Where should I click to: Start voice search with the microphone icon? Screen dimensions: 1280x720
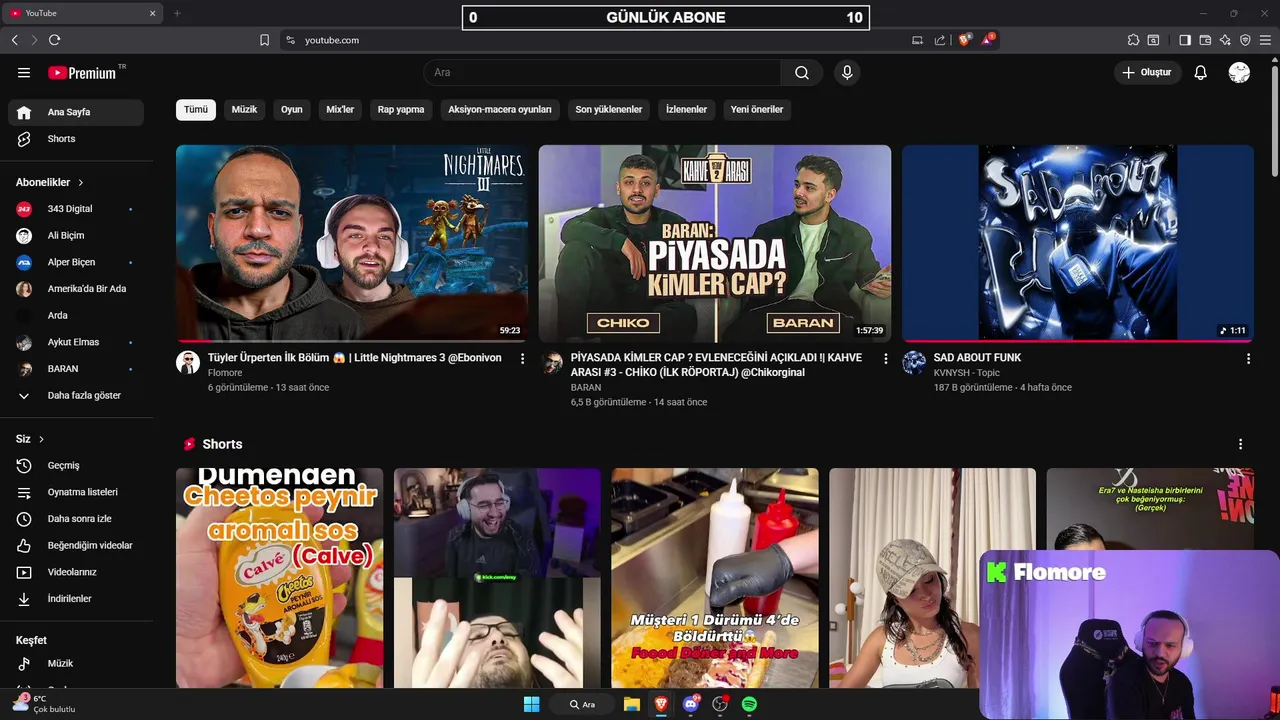[x=847, y=73]
